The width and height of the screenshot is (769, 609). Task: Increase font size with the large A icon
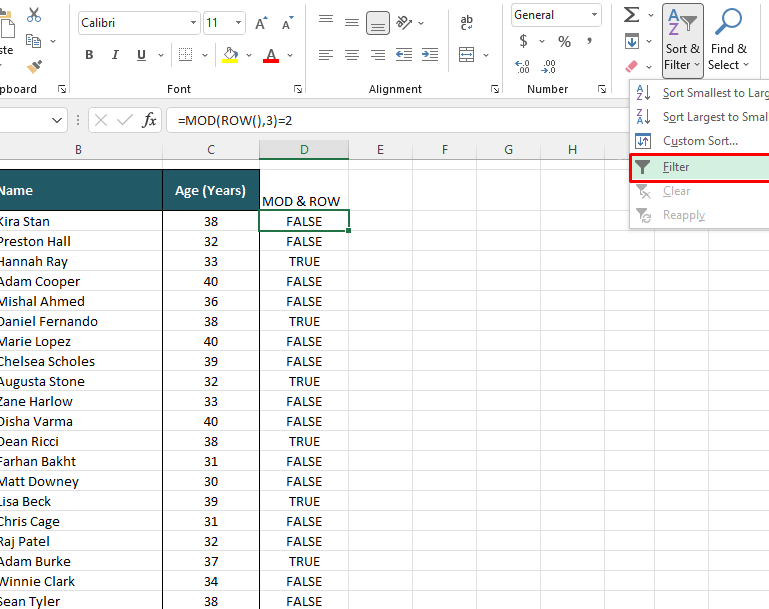tap(261, 23)
